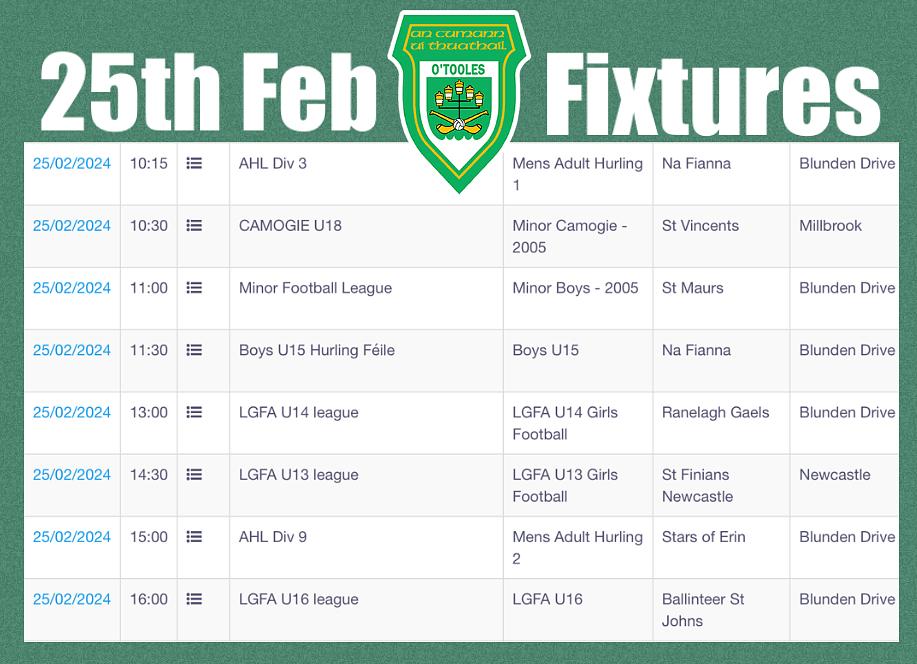The width and height of the screenshot is (917, 664).
Task: Click the O'Tooles club crest logo
Action: 459,101
